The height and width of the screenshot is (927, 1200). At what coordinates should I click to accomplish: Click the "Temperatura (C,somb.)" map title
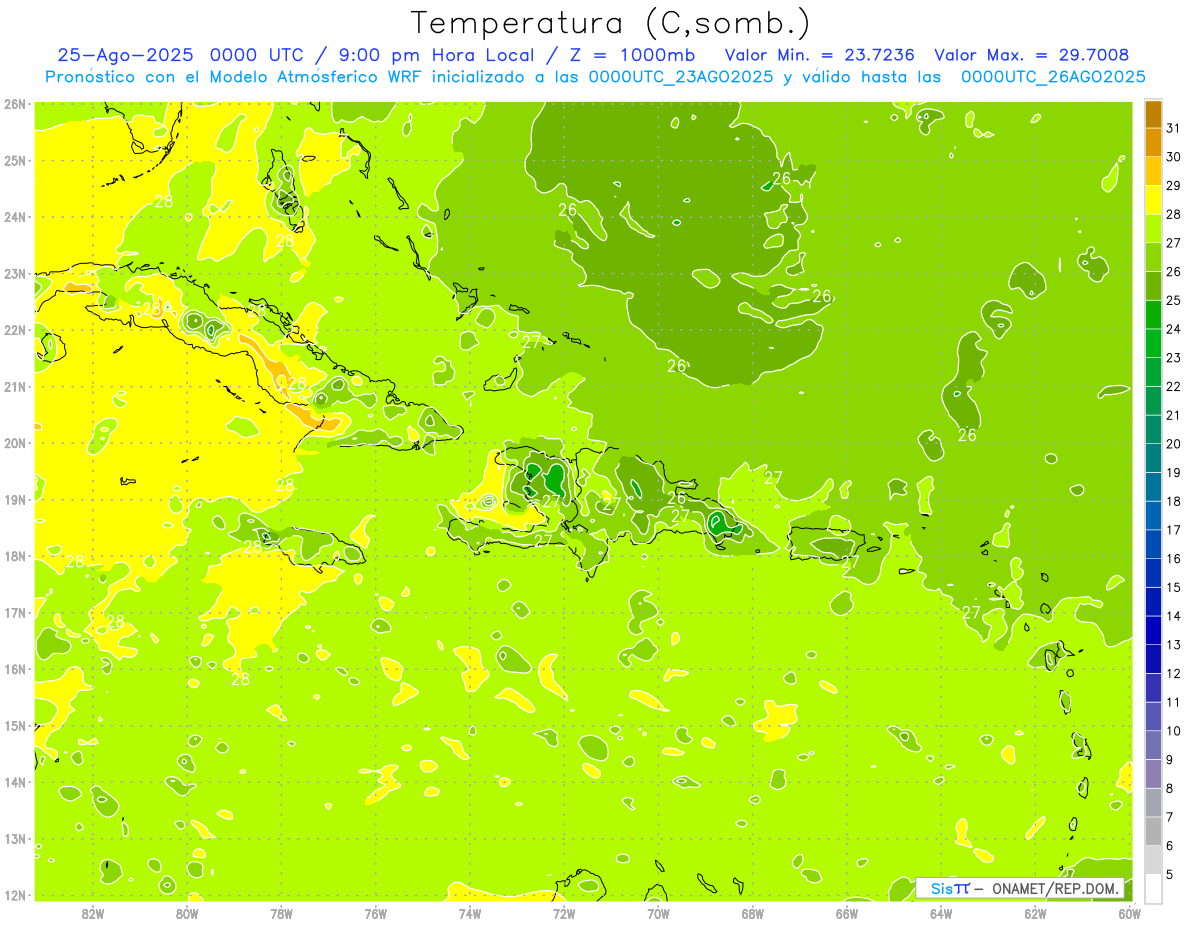[611, 24]
